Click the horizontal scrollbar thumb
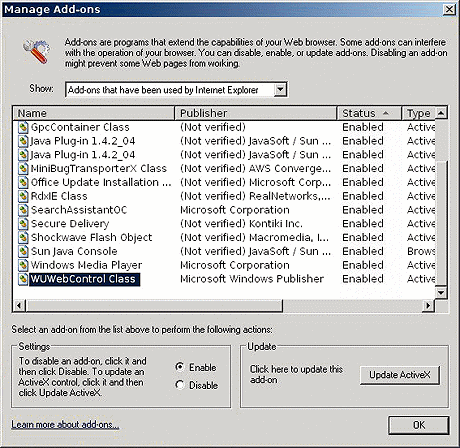The height and width of the screenshot is (448, 460). pyautogui.click(x=154, y=305)
